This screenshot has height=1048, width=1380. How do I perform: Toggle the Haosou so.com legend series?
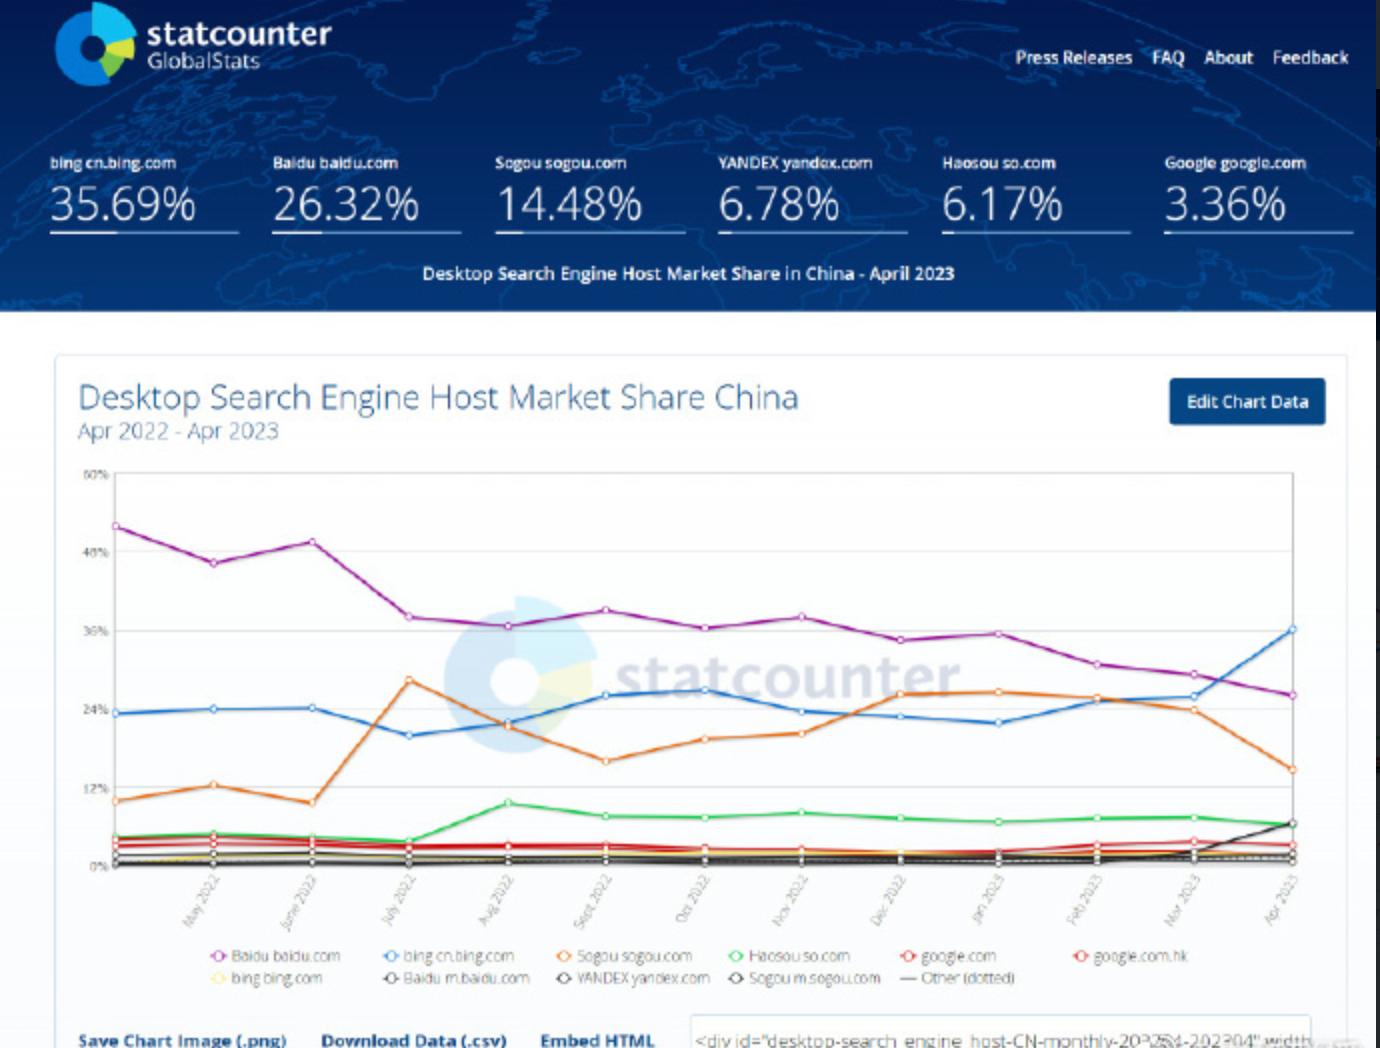(x=789, y=956)
